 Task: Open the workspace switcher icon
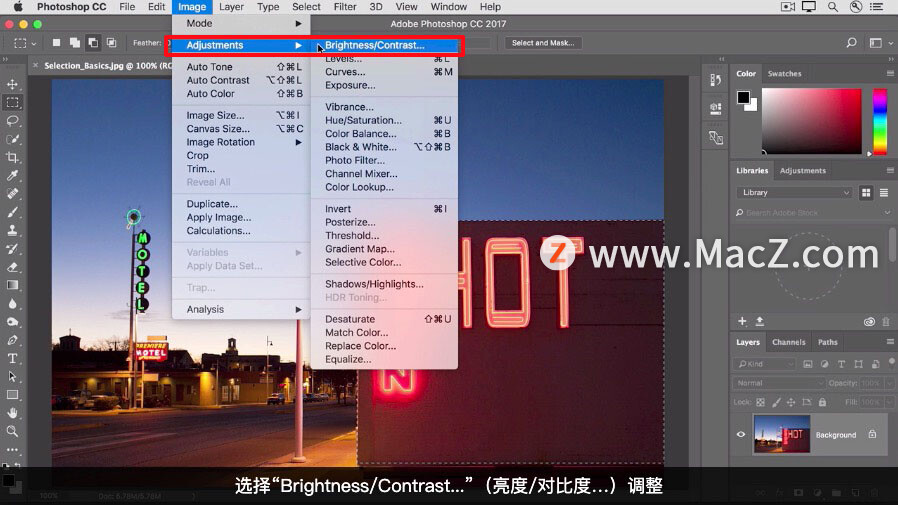(x=875, y=43)
